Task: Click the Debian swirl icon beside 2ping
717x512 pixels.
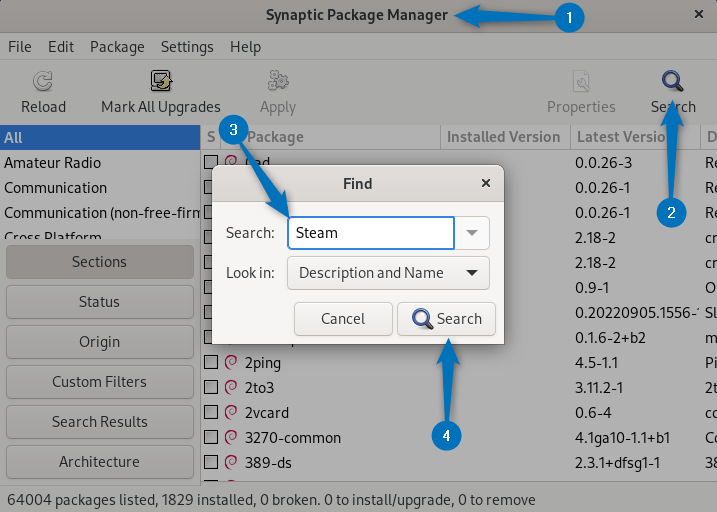Action: [x=231, y=362]
